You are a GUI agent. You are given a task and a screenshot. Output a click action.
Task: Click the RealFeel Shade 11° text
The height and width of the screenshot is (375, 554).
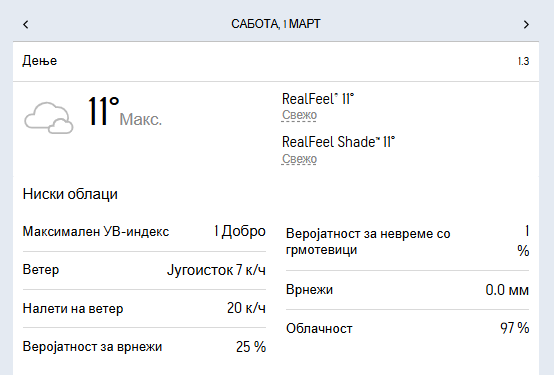click(x=338, y=142)
